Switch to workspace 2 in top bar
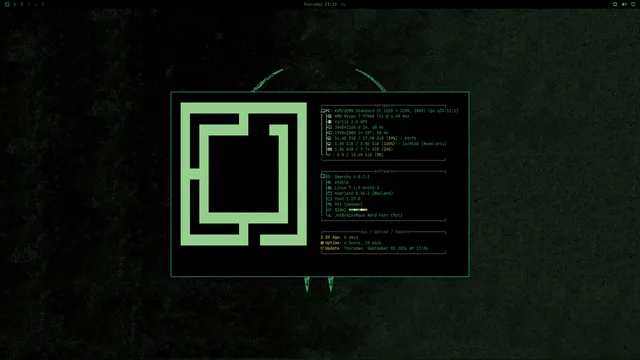The height and width of the screenshot is (360, 640). click(x=22, y=4)
